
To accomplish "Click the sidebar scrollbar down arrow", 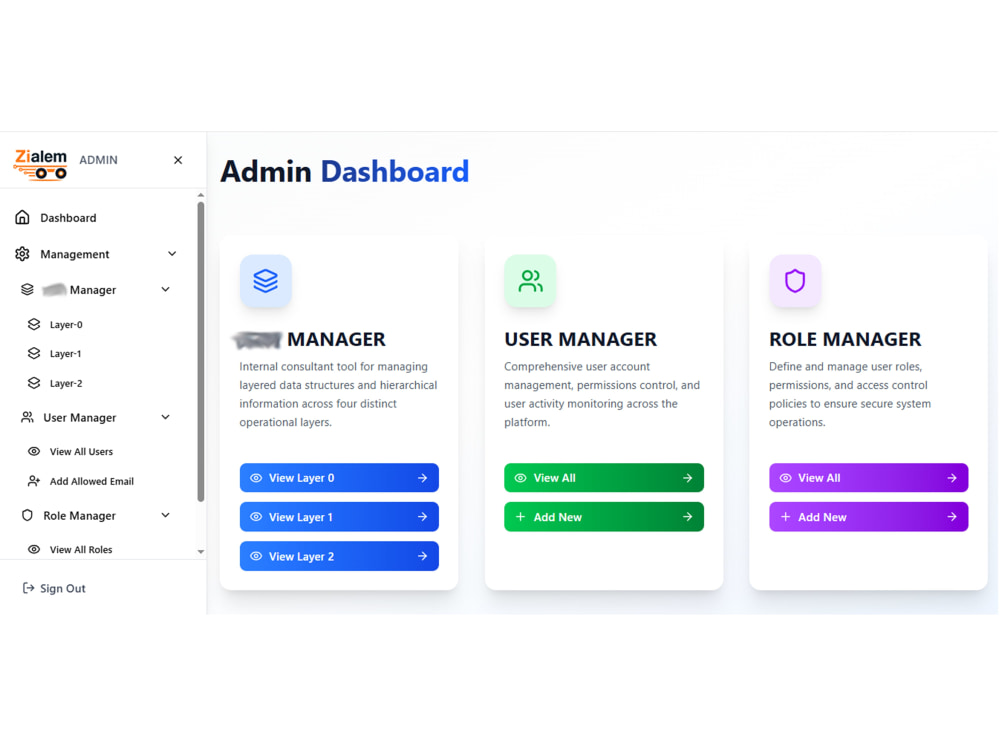I will coord(201,552).
